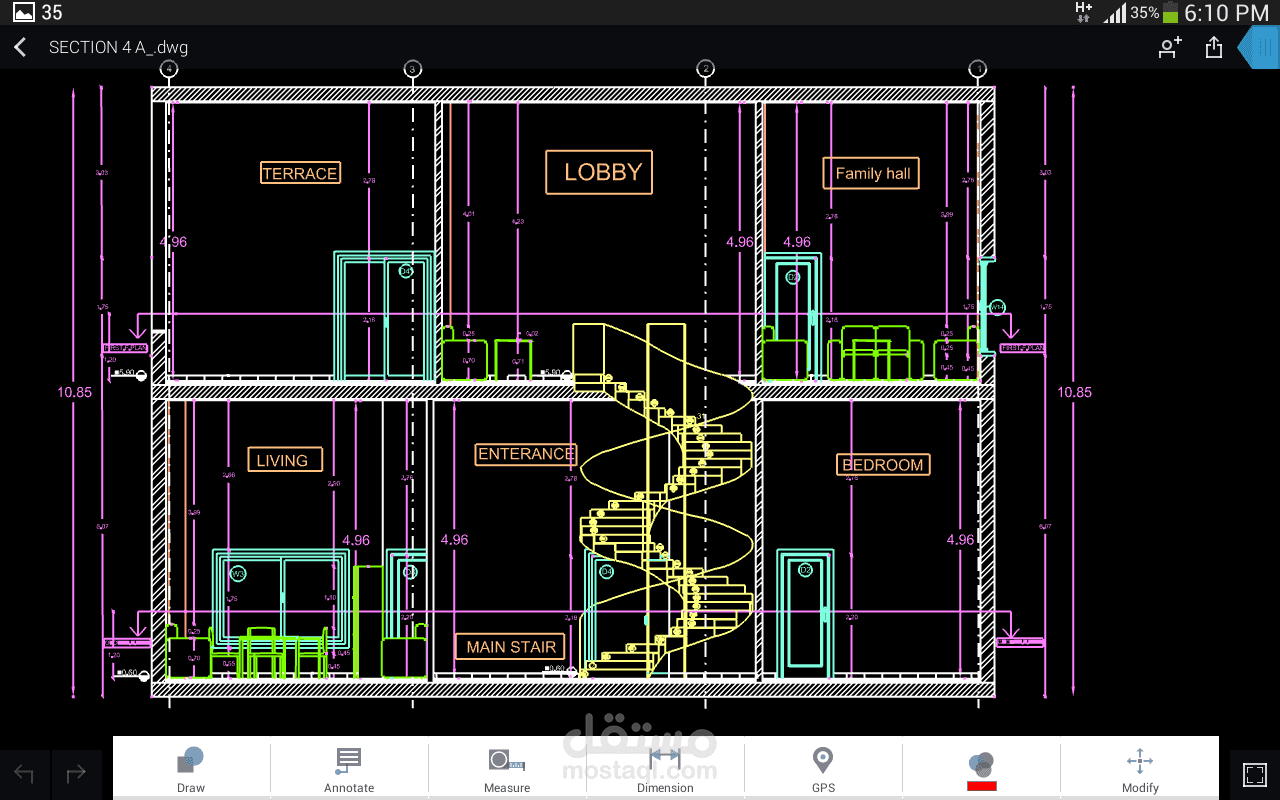This screenshot has width=1280, height=800.
Task: Select grid bubble 4 at the top
Action: [x=169, y=69]
